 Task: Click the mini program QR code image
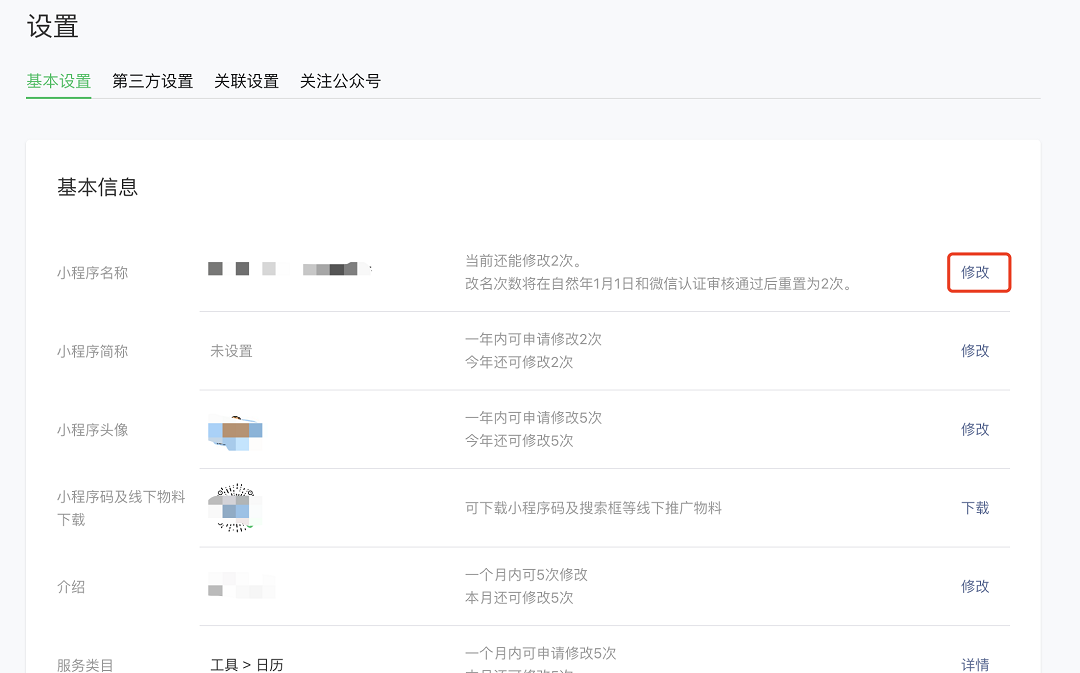(235, 508)
